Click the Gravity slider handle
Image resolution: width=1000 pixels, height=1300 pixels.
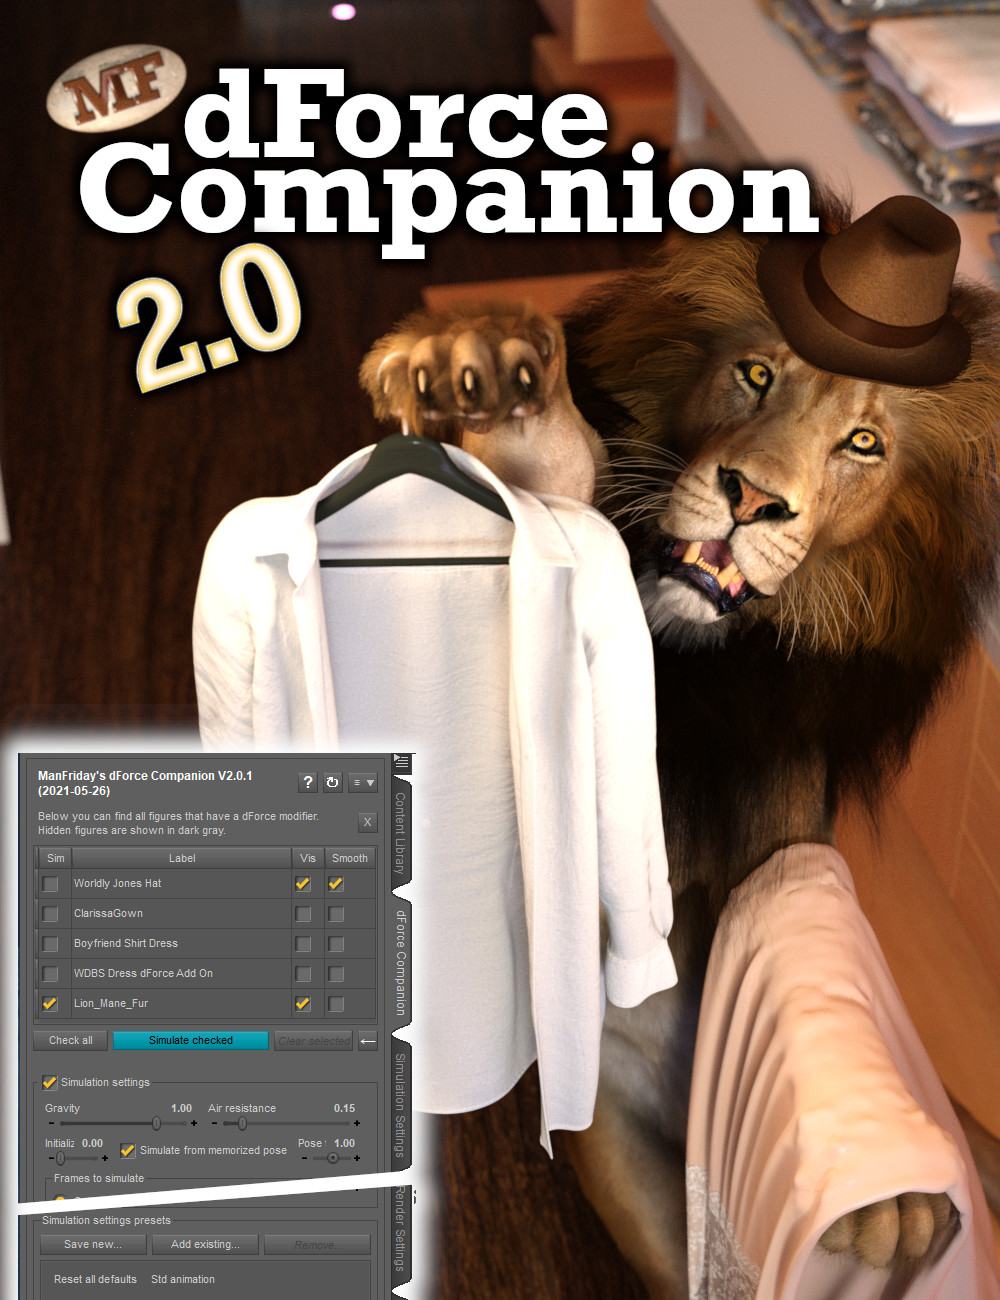tap(156, 1124)
